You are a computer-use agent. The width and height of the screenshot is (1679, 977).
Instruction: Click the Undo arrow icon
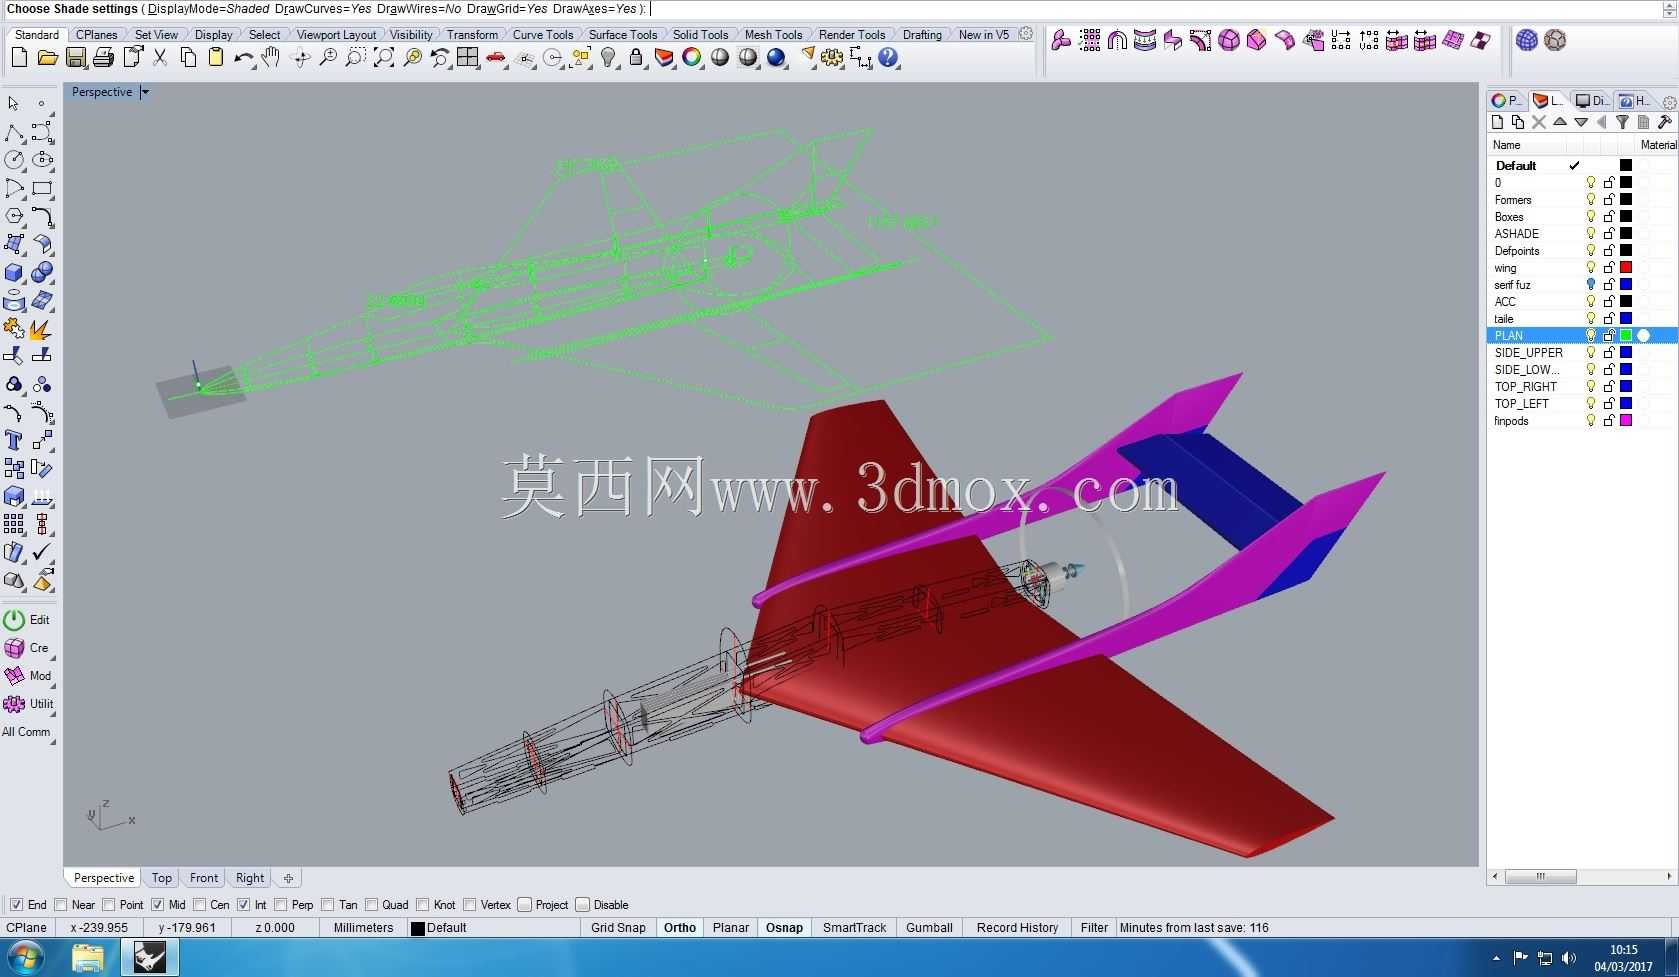243,58
